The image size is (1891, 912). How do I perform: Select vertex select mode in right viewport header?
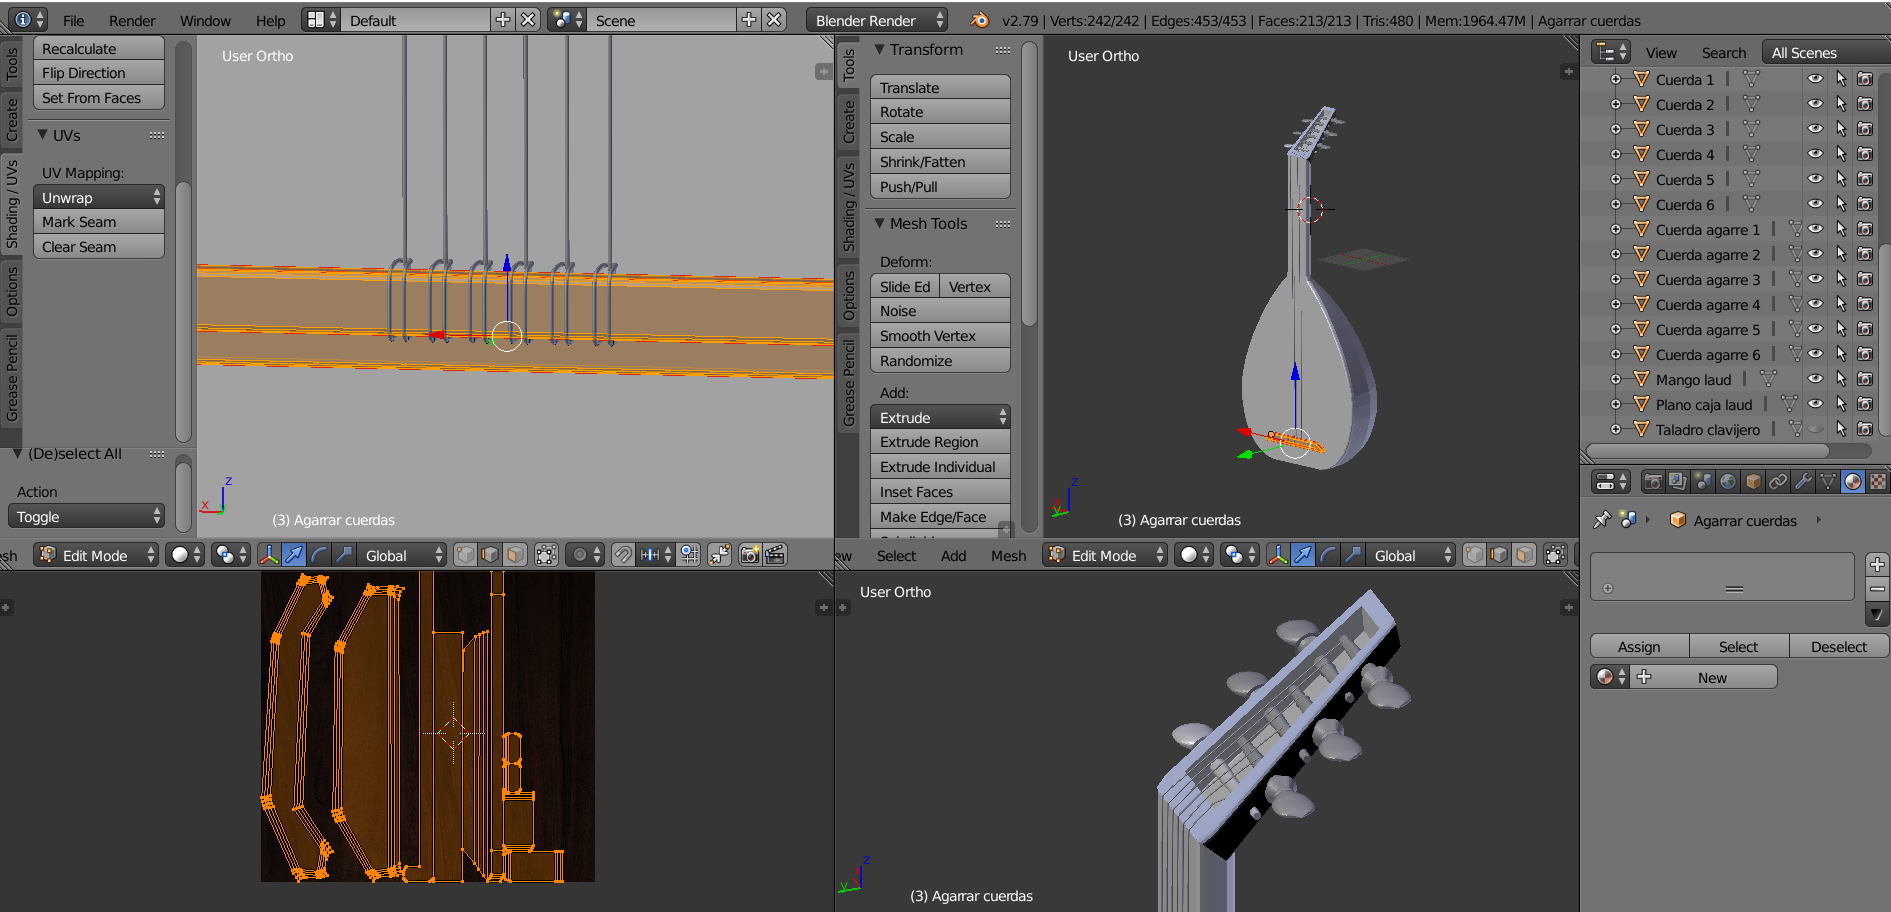coord(1474,555)
